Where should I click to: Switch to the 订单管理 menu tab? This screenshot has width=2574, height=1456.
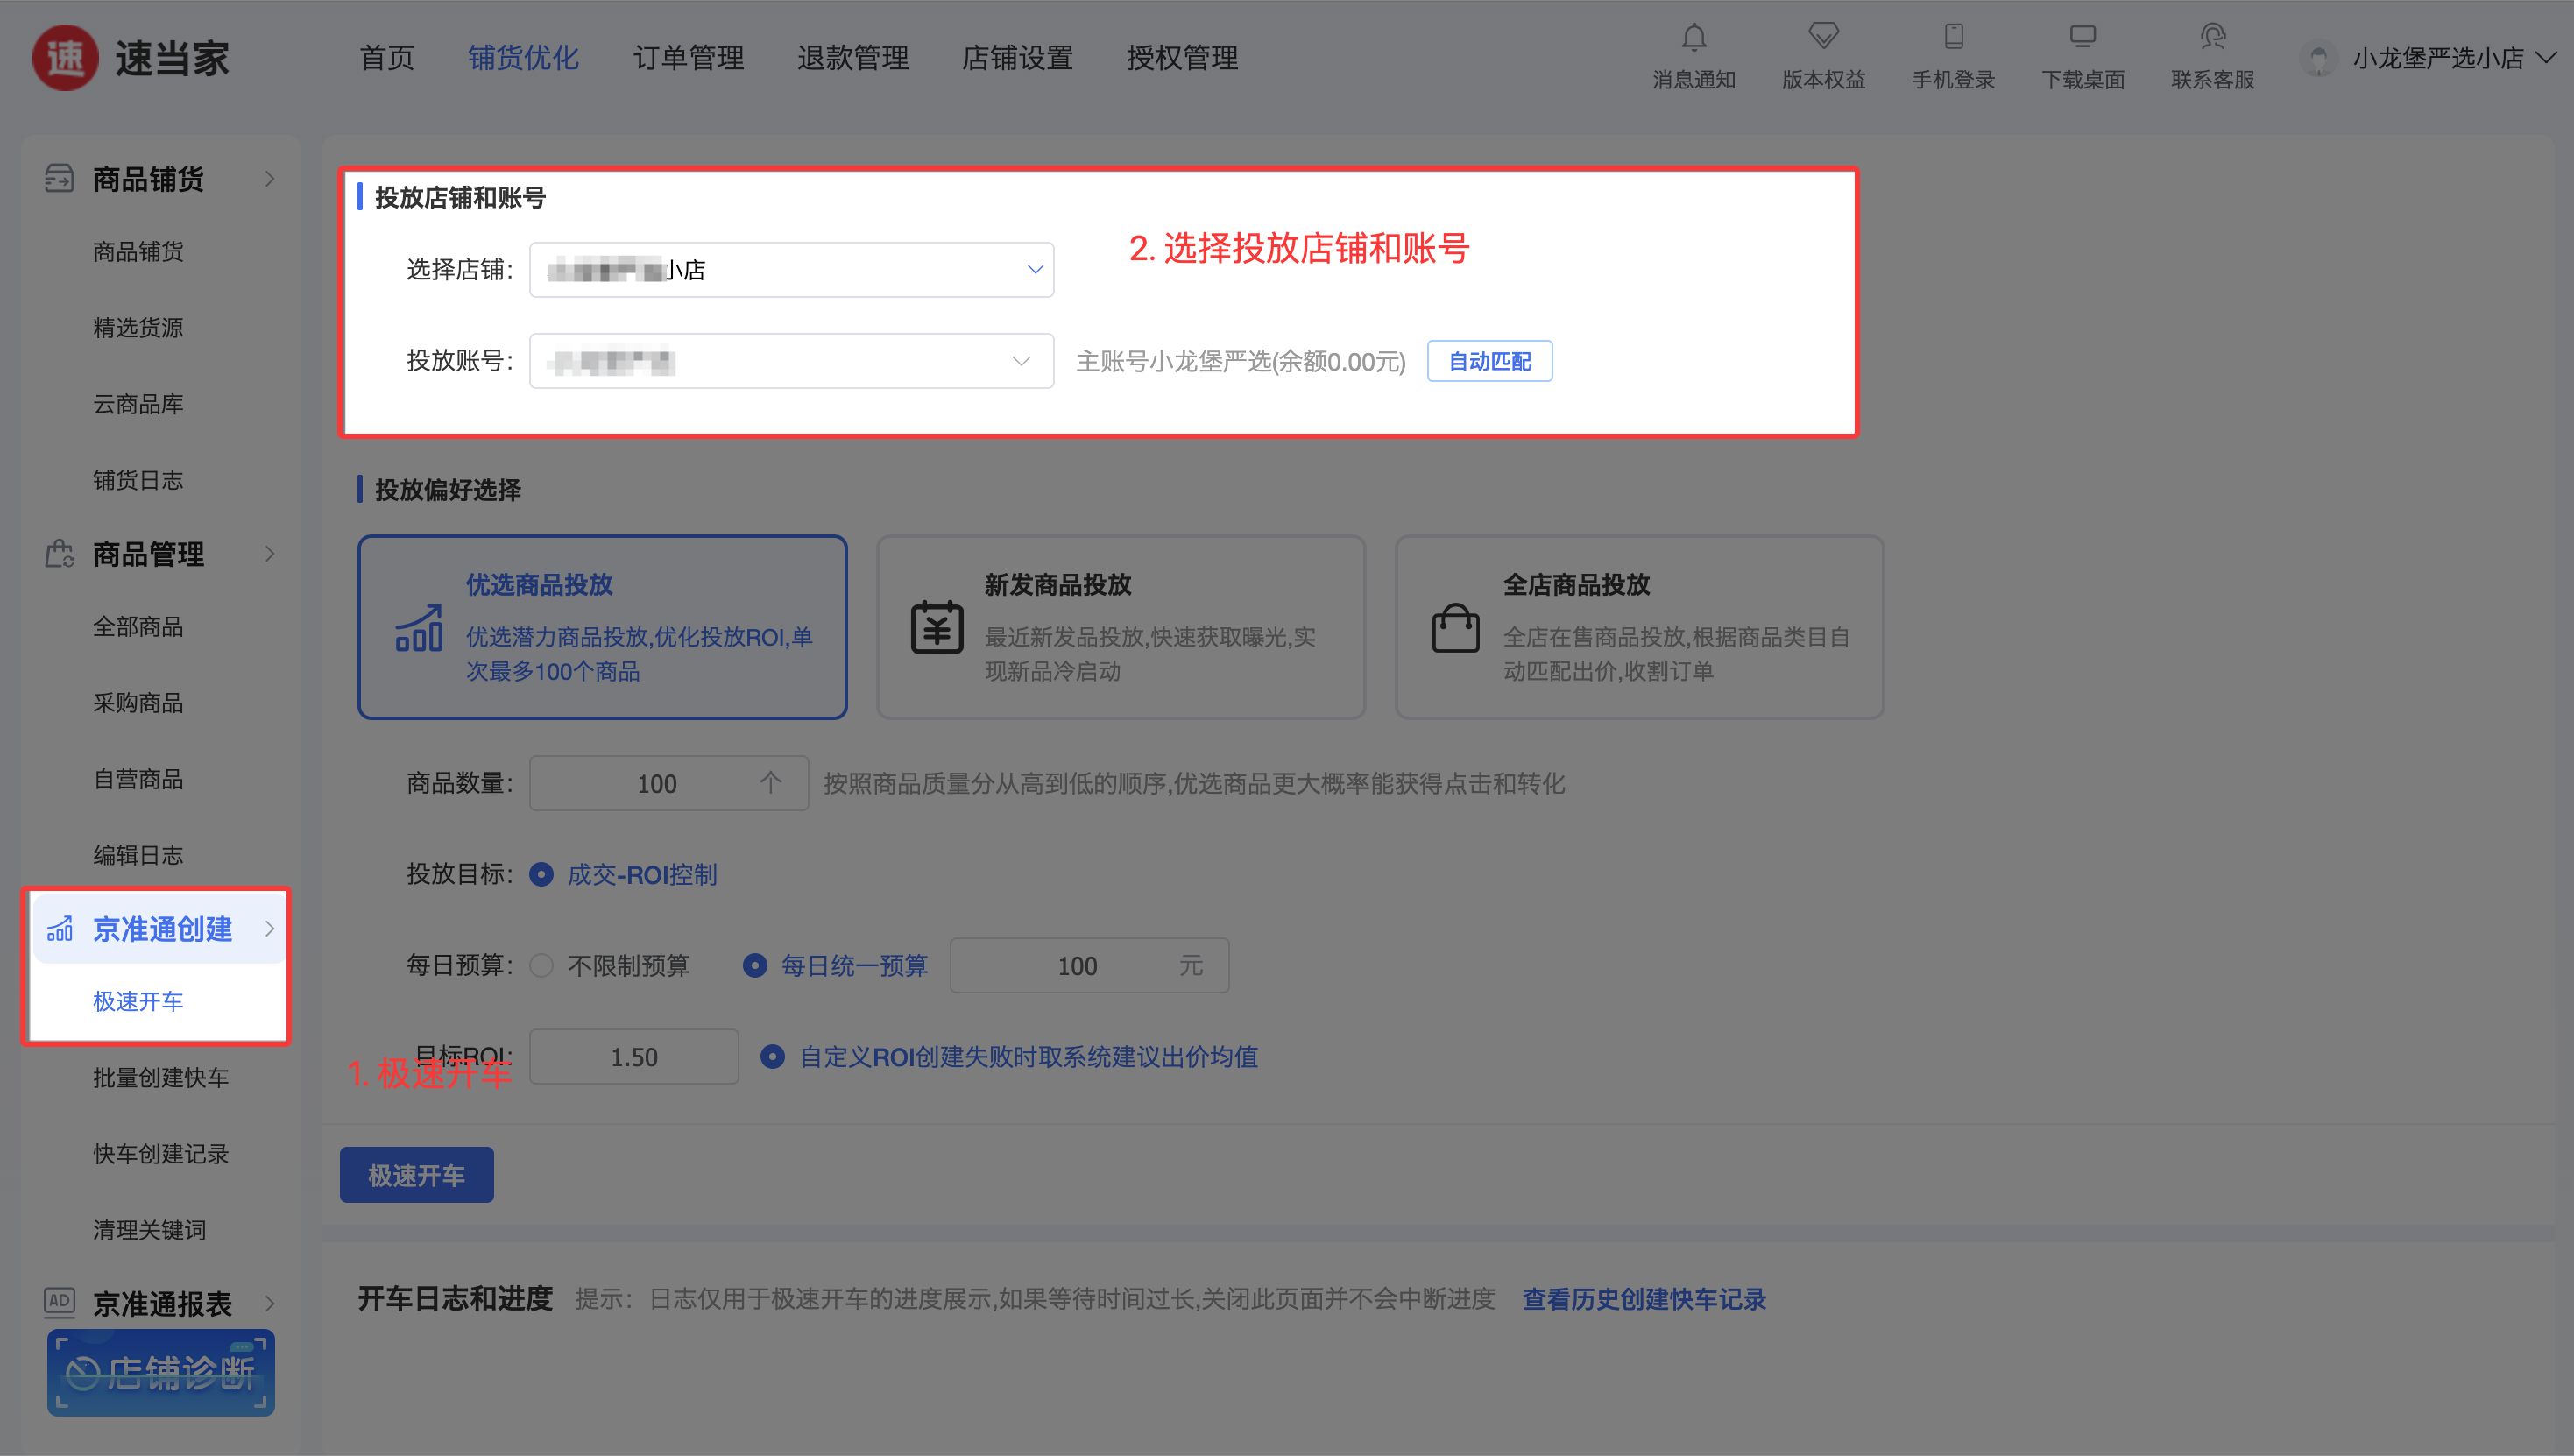(688, 58)
